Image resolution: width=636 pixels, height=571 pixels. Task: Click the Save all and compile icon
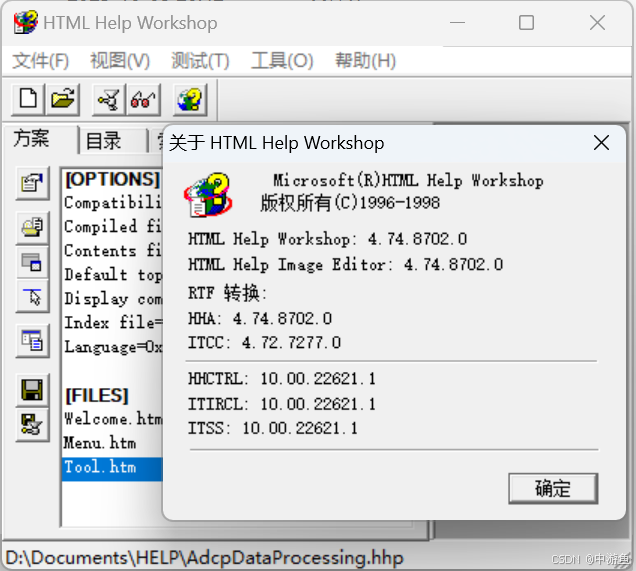(x=32, y=425)
